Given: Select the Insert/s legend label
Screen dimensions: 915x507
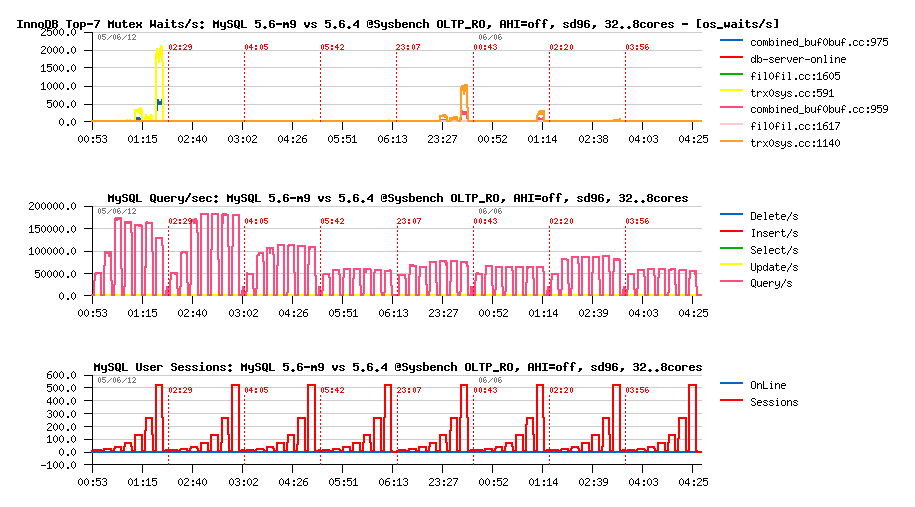Looking at the screenshot, I should [x=774, y=233].
